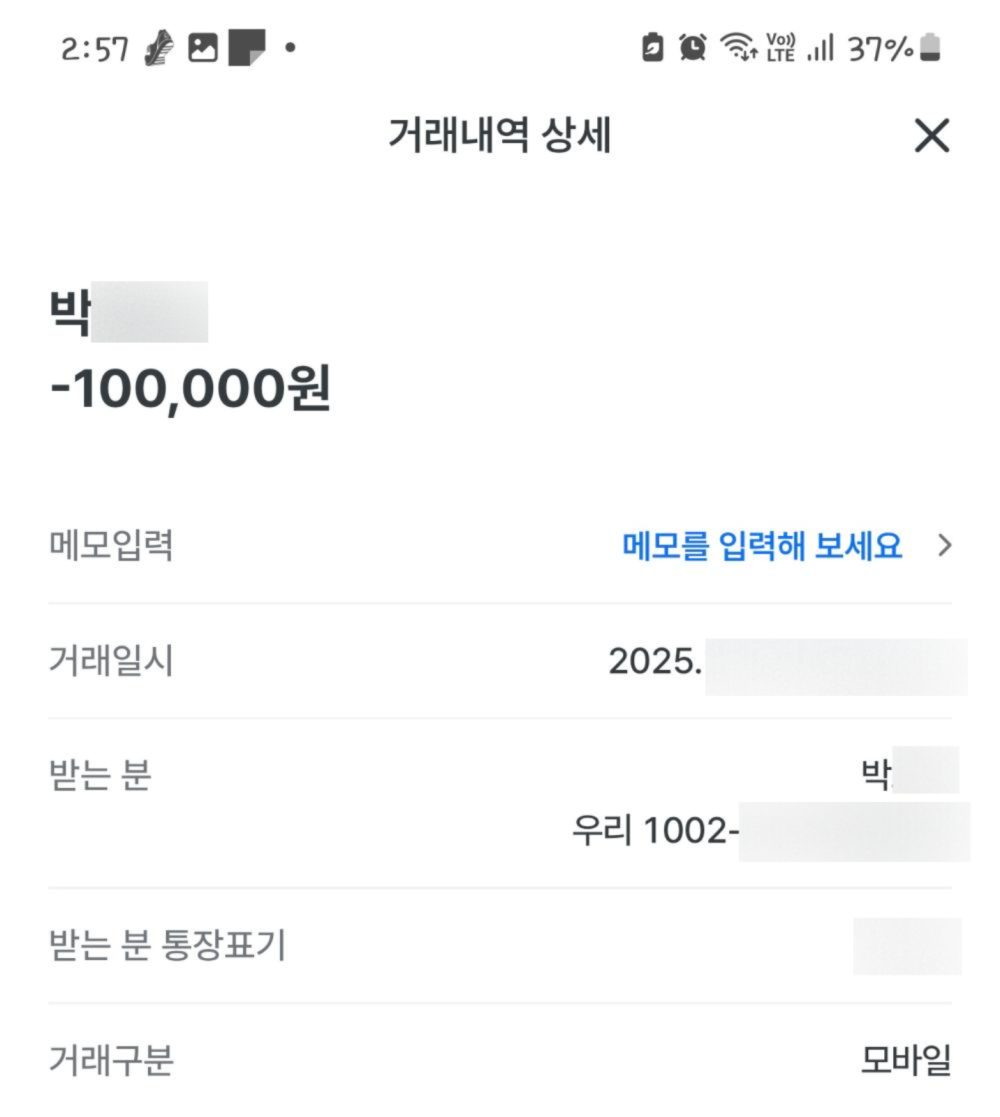
Task: Tap the picture notification icon in the status bar
Action: [x=203, y=48]
